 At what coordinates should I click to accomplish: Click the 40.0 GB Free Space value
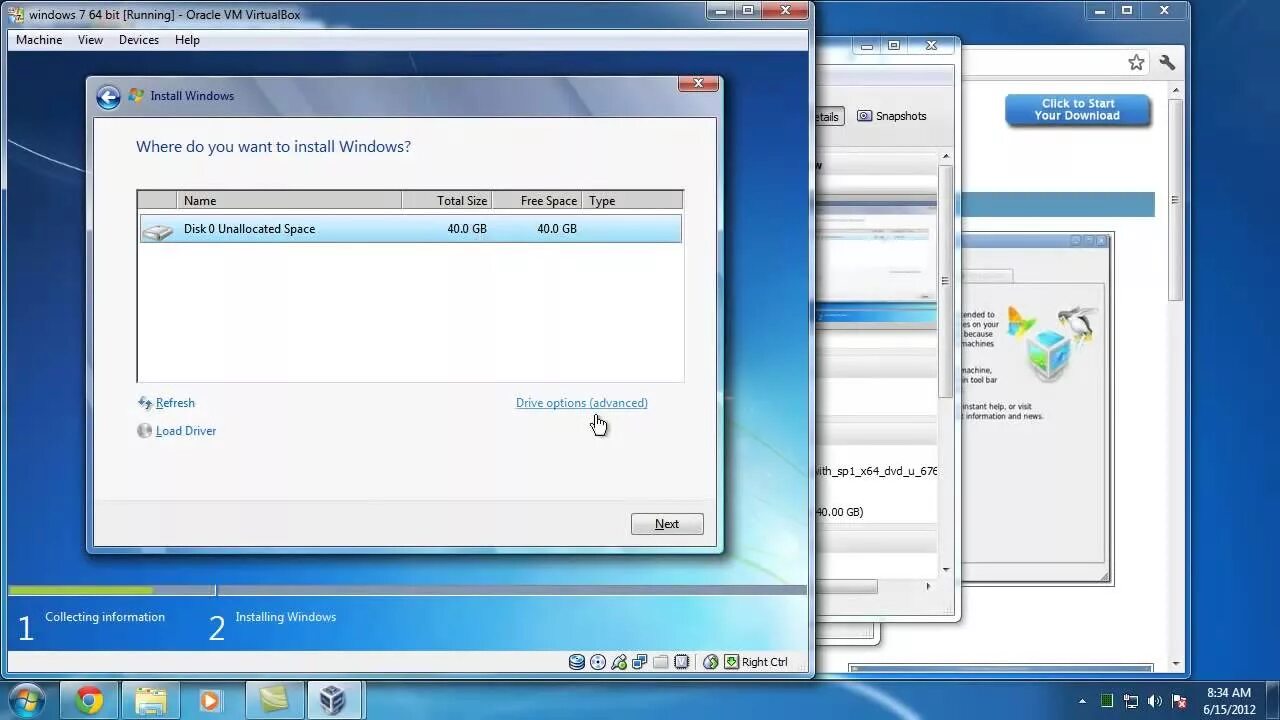[557, 229]
